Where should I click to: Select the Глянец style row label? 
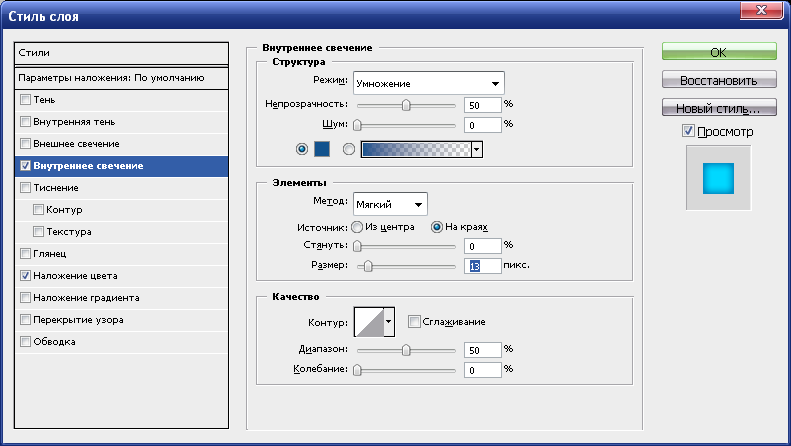pyautogui.click(x=49, y=254)
